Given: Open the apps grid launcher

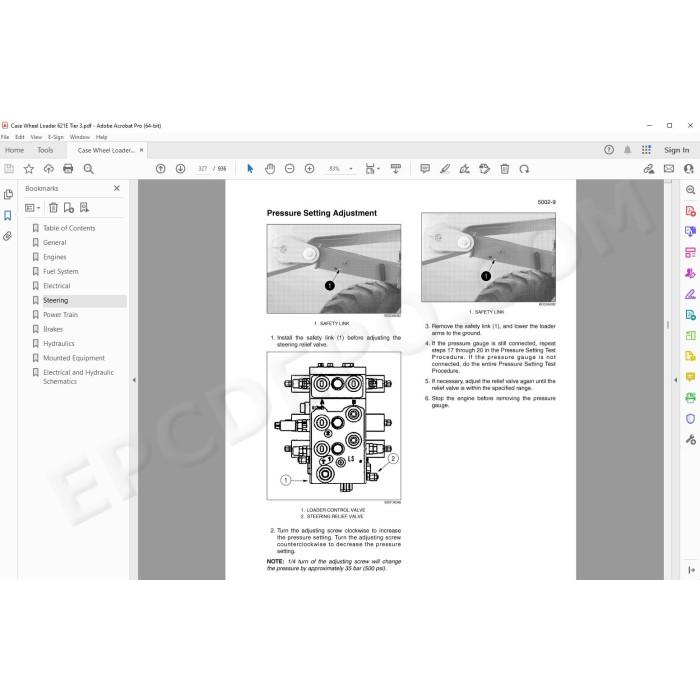Looking at the screenshot, I should 646,150.
